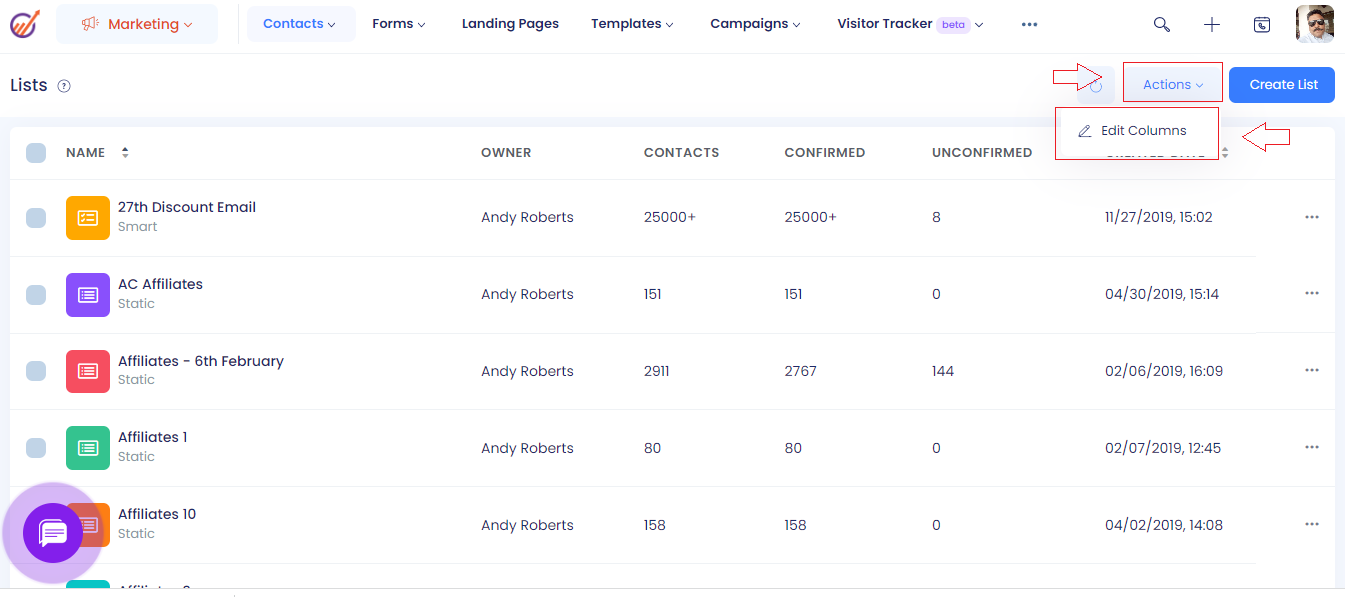This screenshot has width=1345, height=597.
Task: Click the Contacts column header
Action: pyautogui.click(x=681, y=153)
